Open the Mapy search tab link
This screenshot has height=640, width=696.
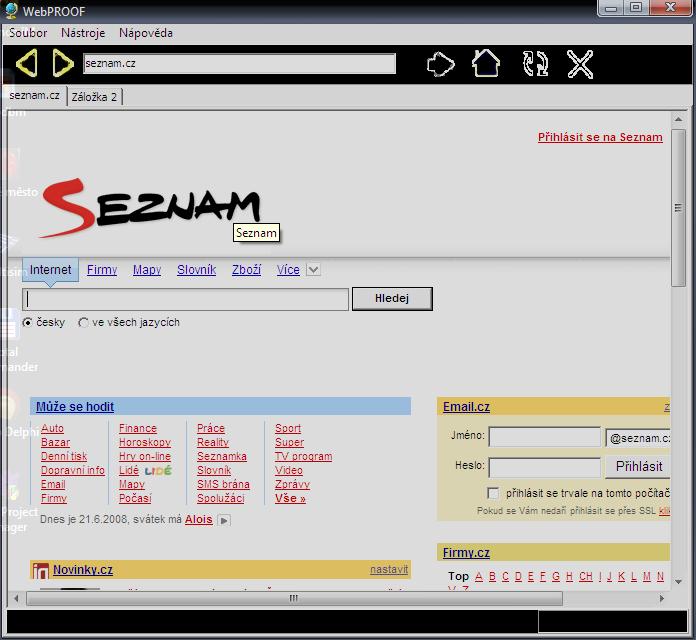pyautogui.click(x=147, y=269)
